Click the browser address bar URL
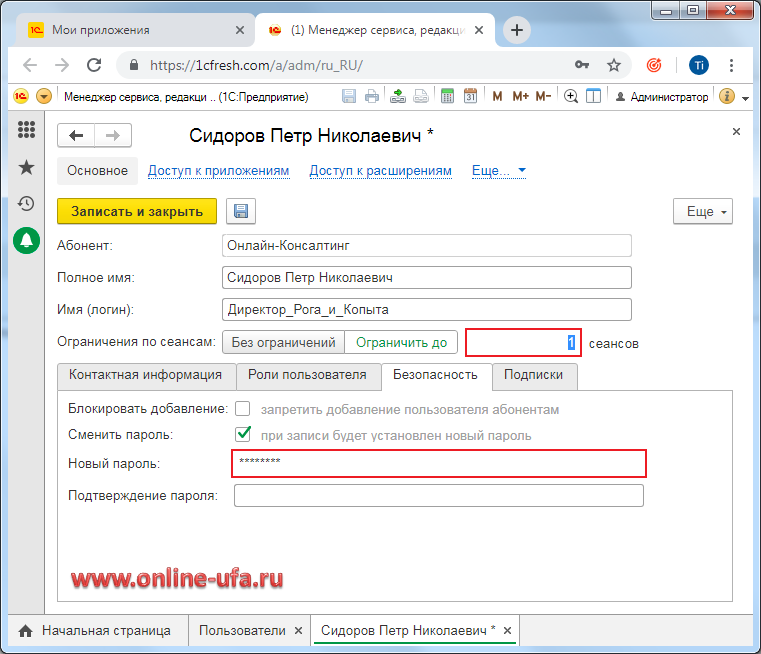Viewport: 761px width, 654px height. pos(256,65)
